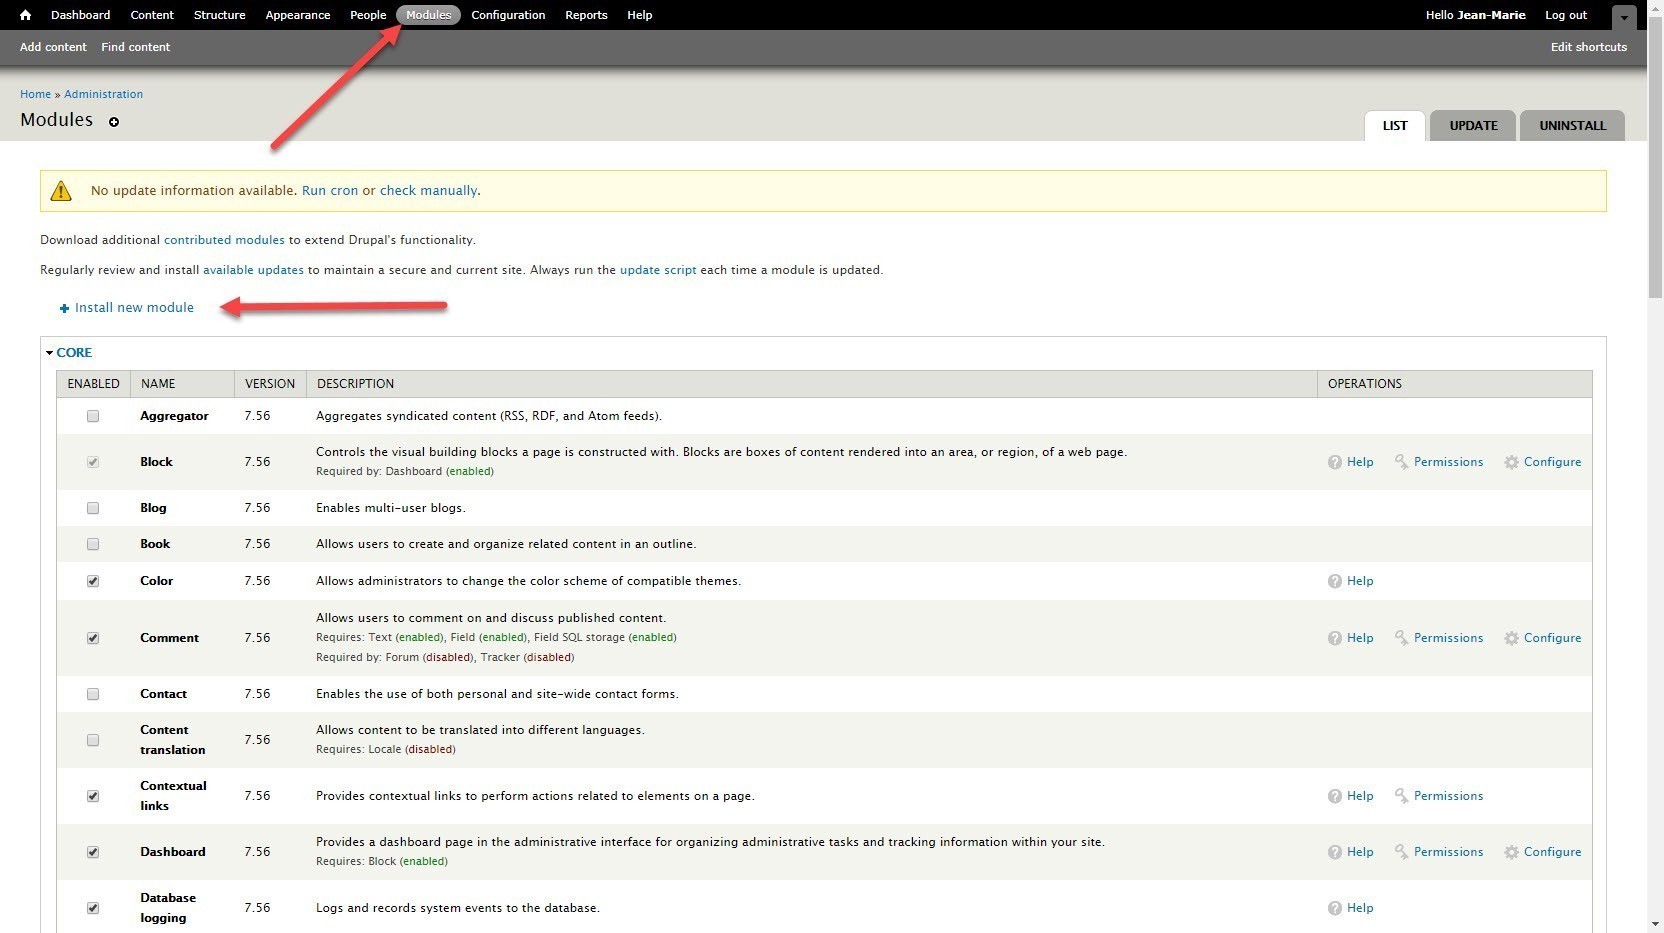1664x933 pixels.
Task: Click the plus icon beside Install new module
Action: pyautogui.click(x=64, y=307)
